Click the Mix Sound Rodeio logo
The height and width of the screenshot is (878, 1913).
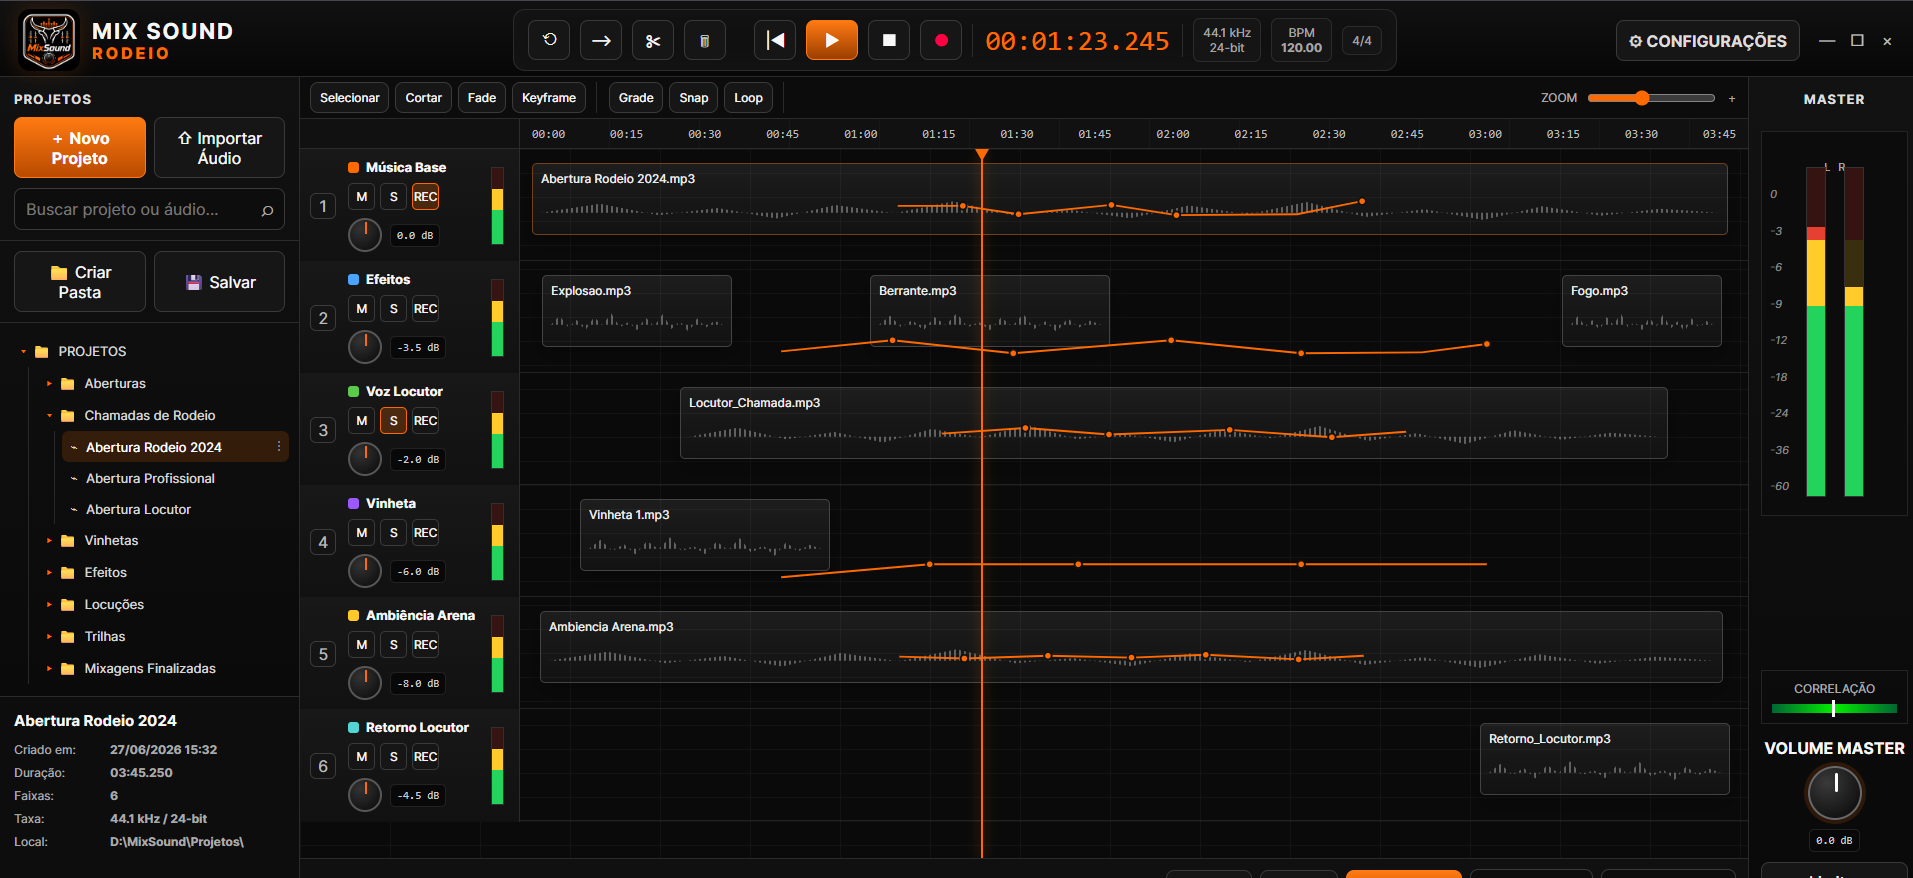[49, 40]
